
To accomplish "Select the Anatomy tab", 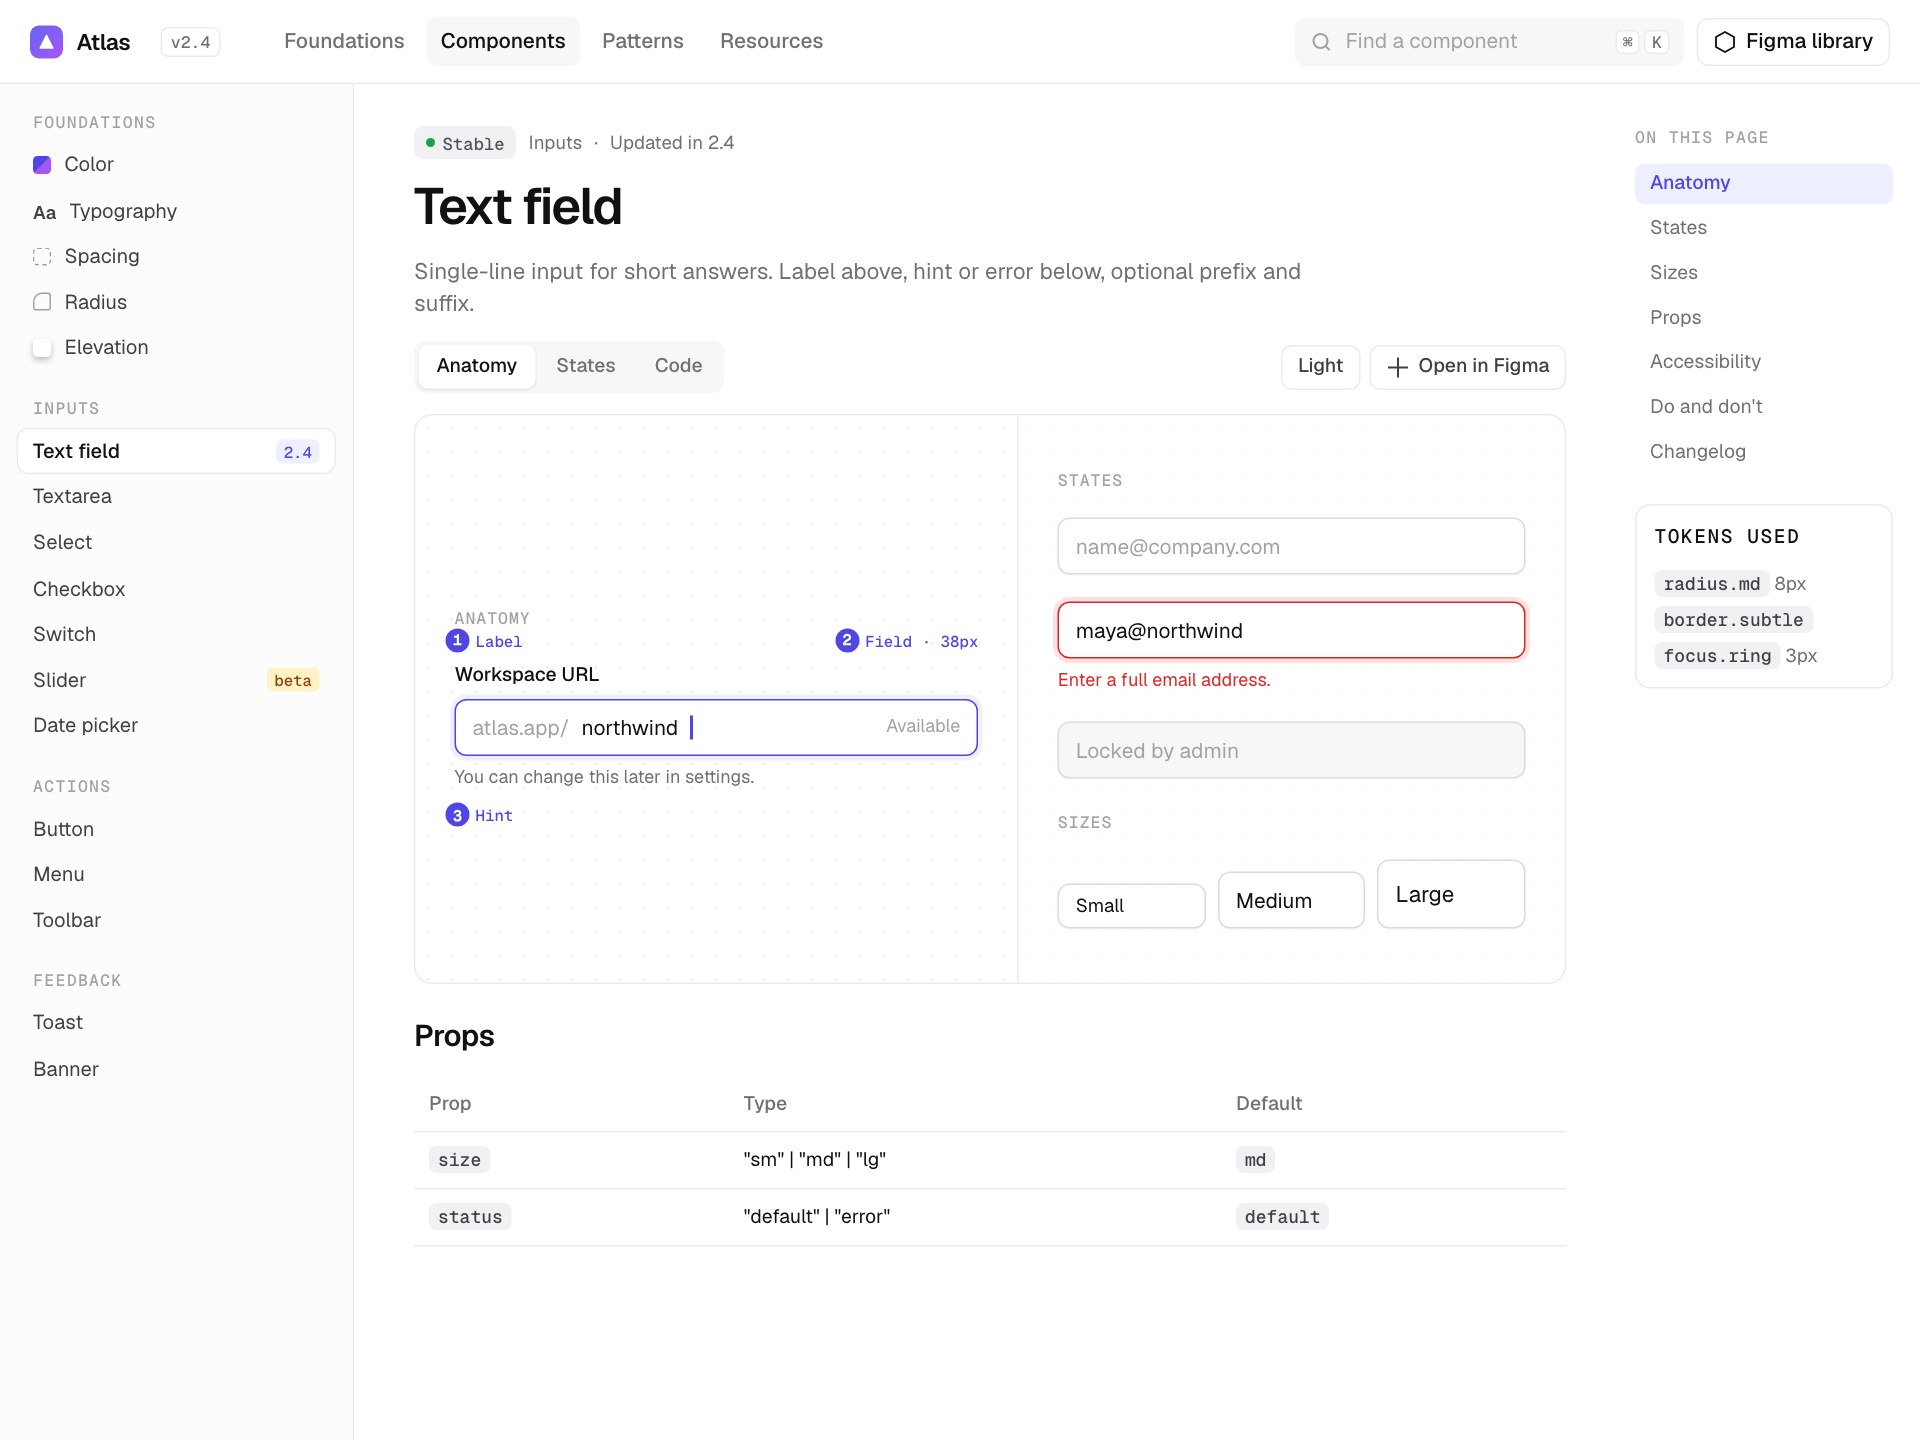I will 477,366.
